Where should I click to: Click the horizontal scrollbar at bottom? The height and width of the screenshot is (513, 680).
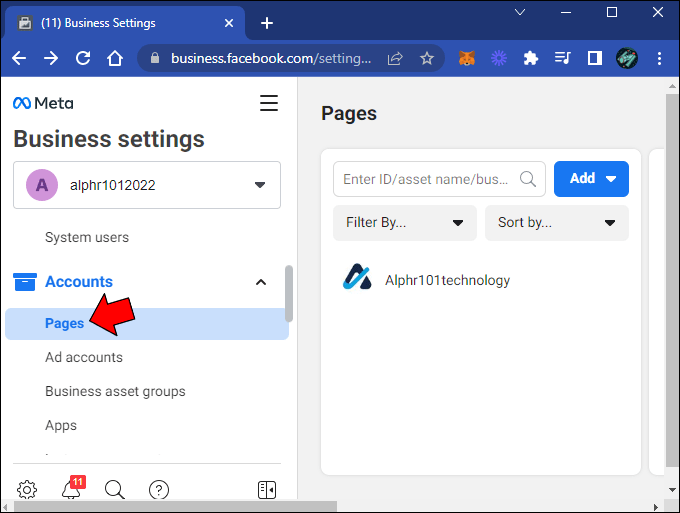point(175,506)
